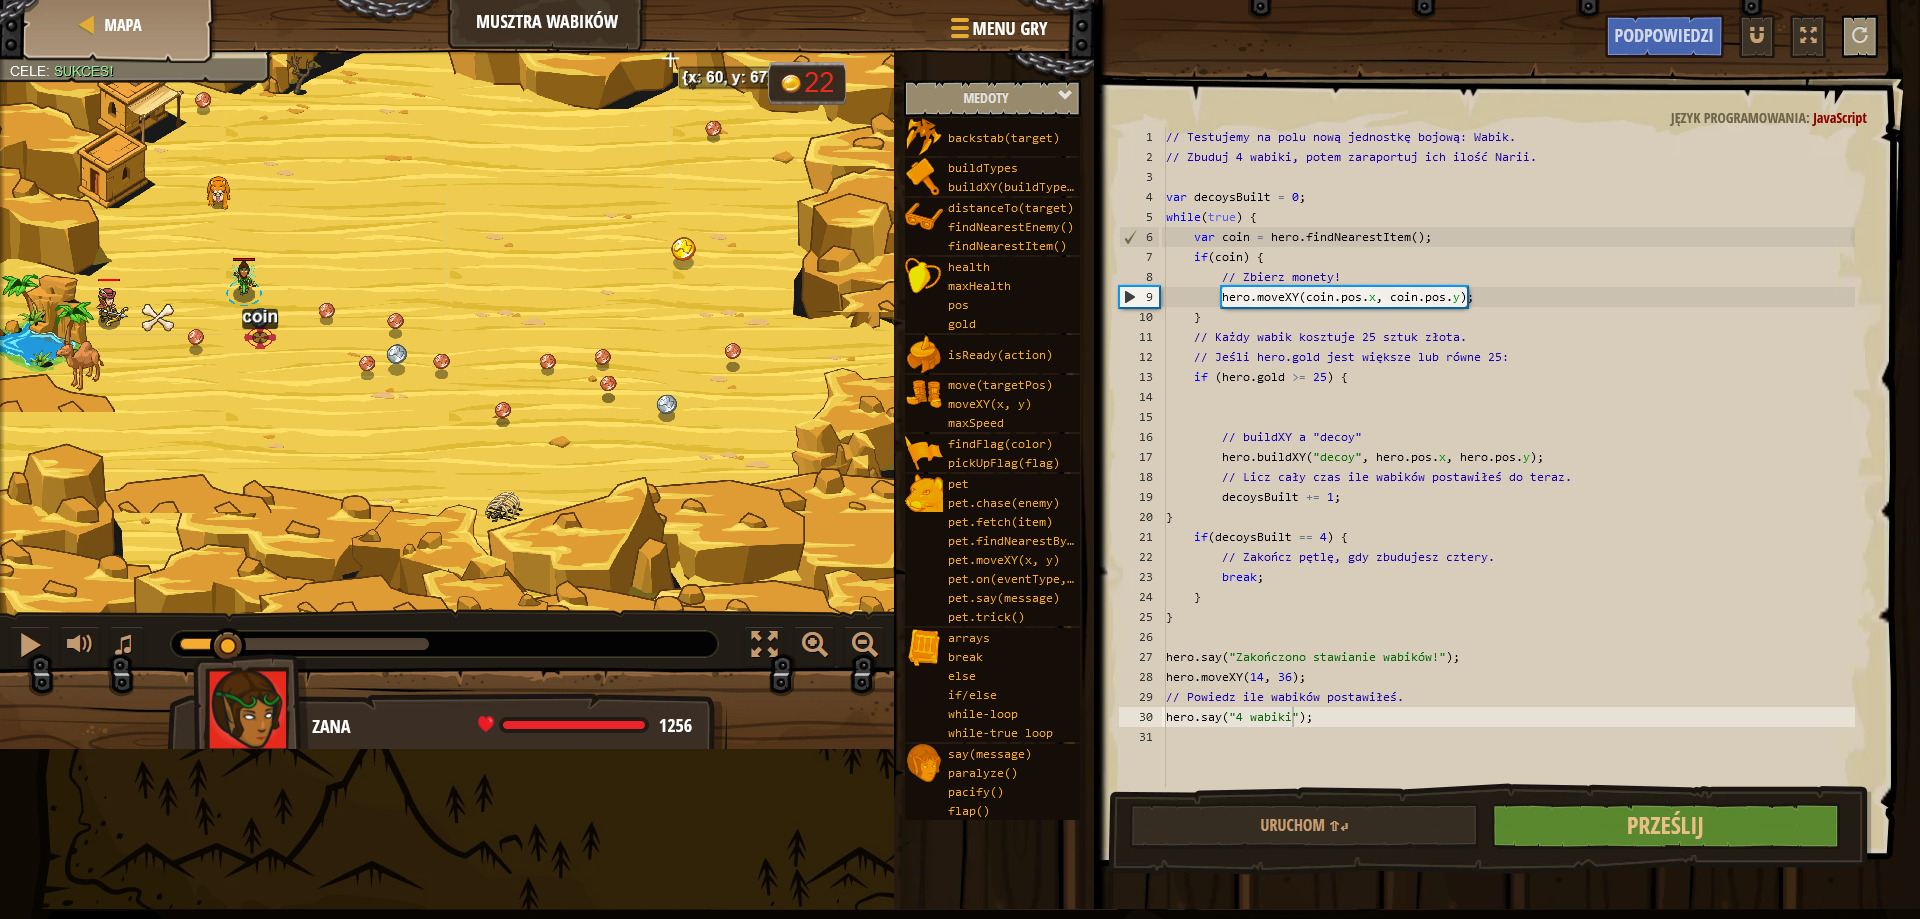Toggle the background music note icon
Screen dimensions: 1920x919
point(123,645)
